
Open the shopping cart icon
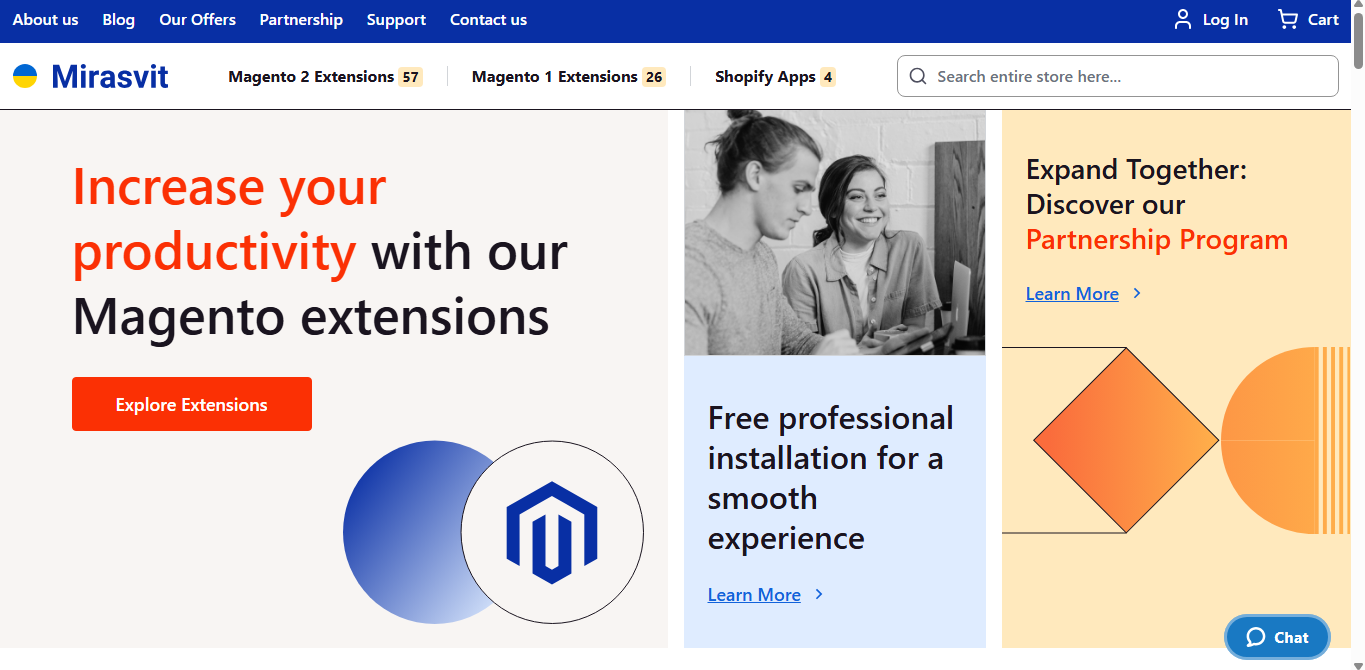[x=1288, y=20]
